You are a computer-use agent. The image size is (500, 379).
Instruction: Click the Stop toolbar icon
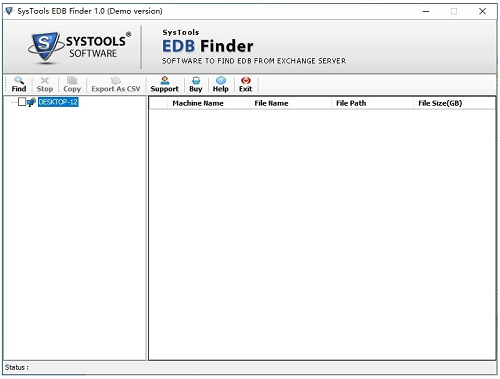pos(45,80)
